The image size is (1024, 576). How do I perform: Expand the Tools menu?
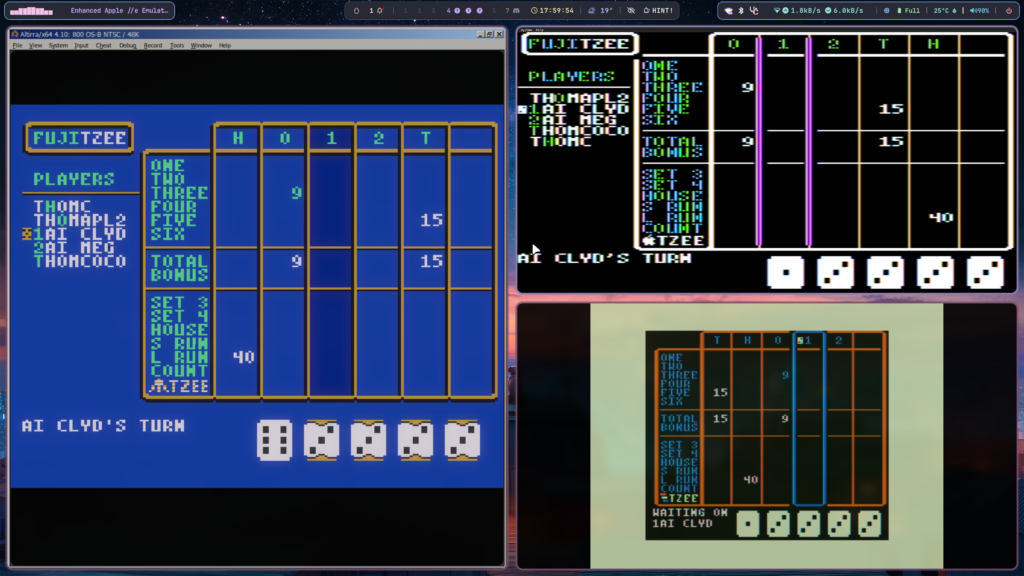point(177,46)
